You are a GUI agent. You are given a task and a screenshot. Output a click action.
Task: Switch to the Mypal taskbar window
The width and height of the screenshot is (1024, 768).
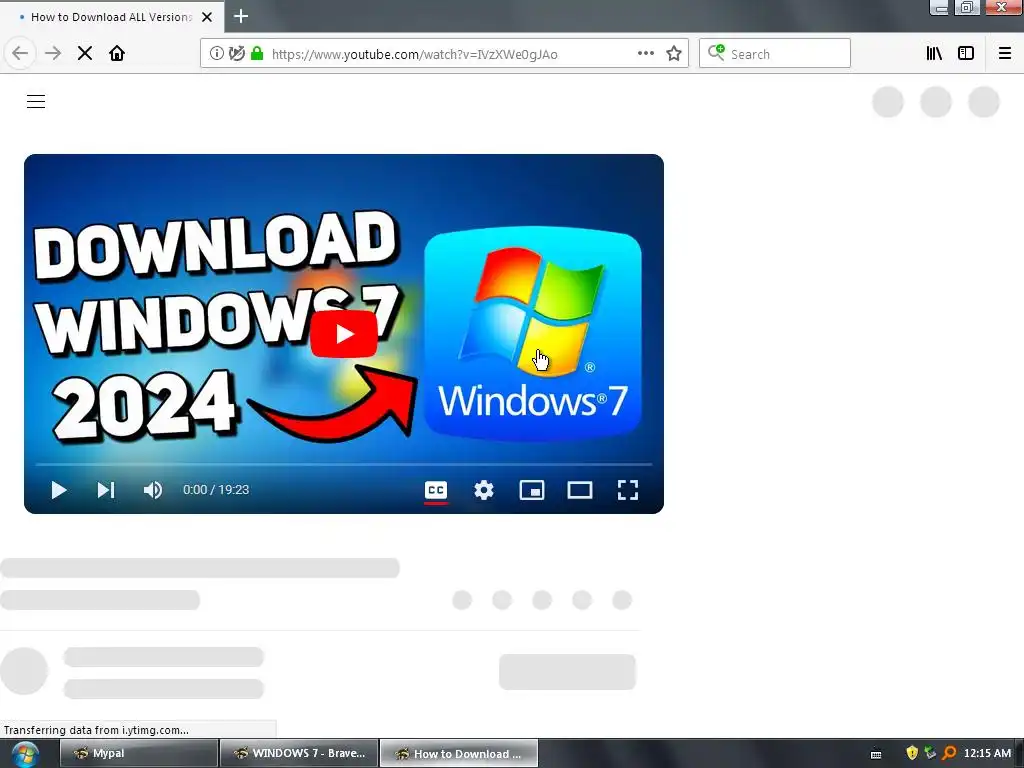click(139, 754)
